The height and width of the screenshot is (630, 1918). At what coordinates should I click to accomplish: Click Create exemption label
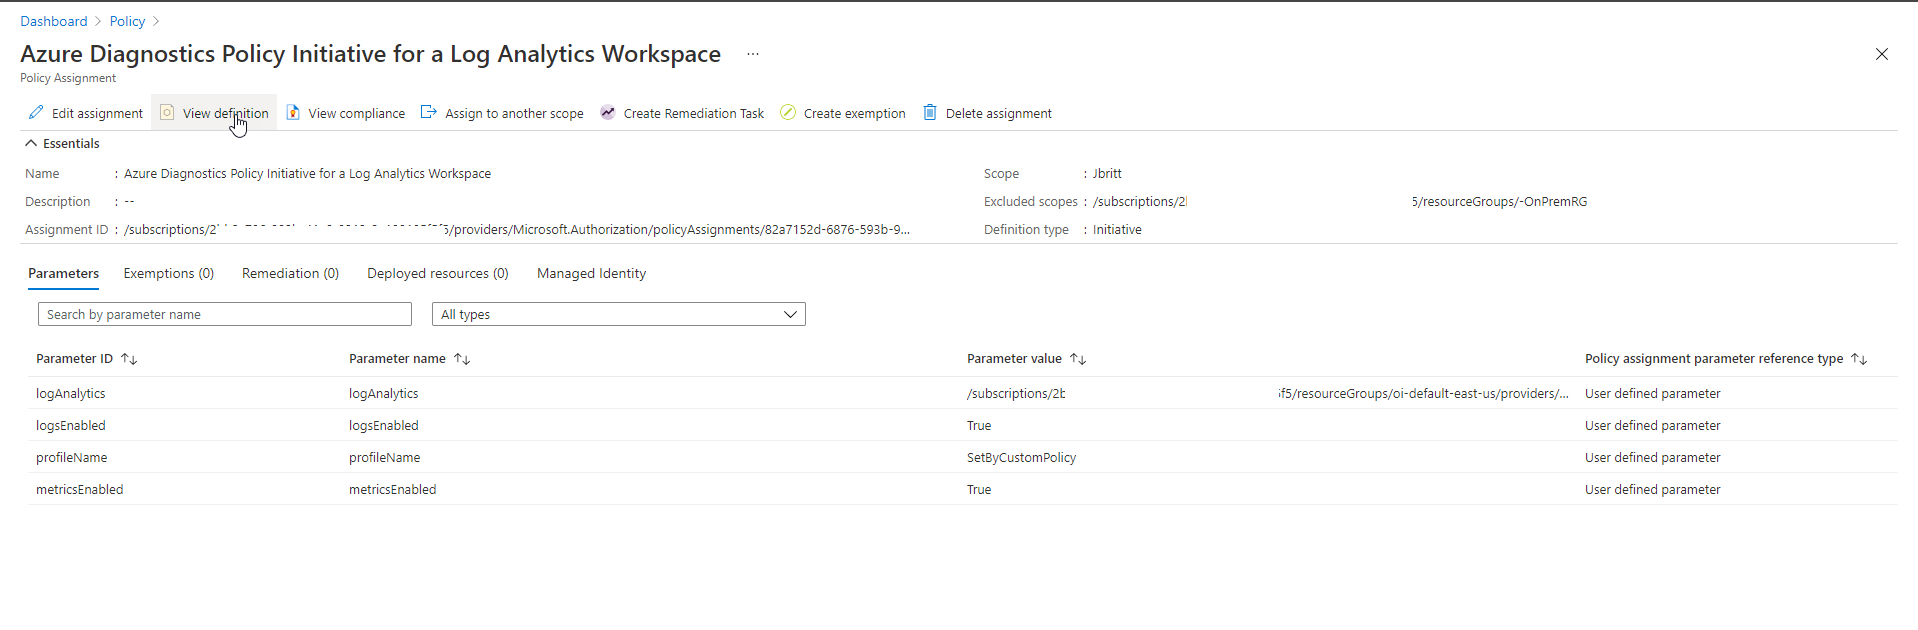[x=855, y=113]
